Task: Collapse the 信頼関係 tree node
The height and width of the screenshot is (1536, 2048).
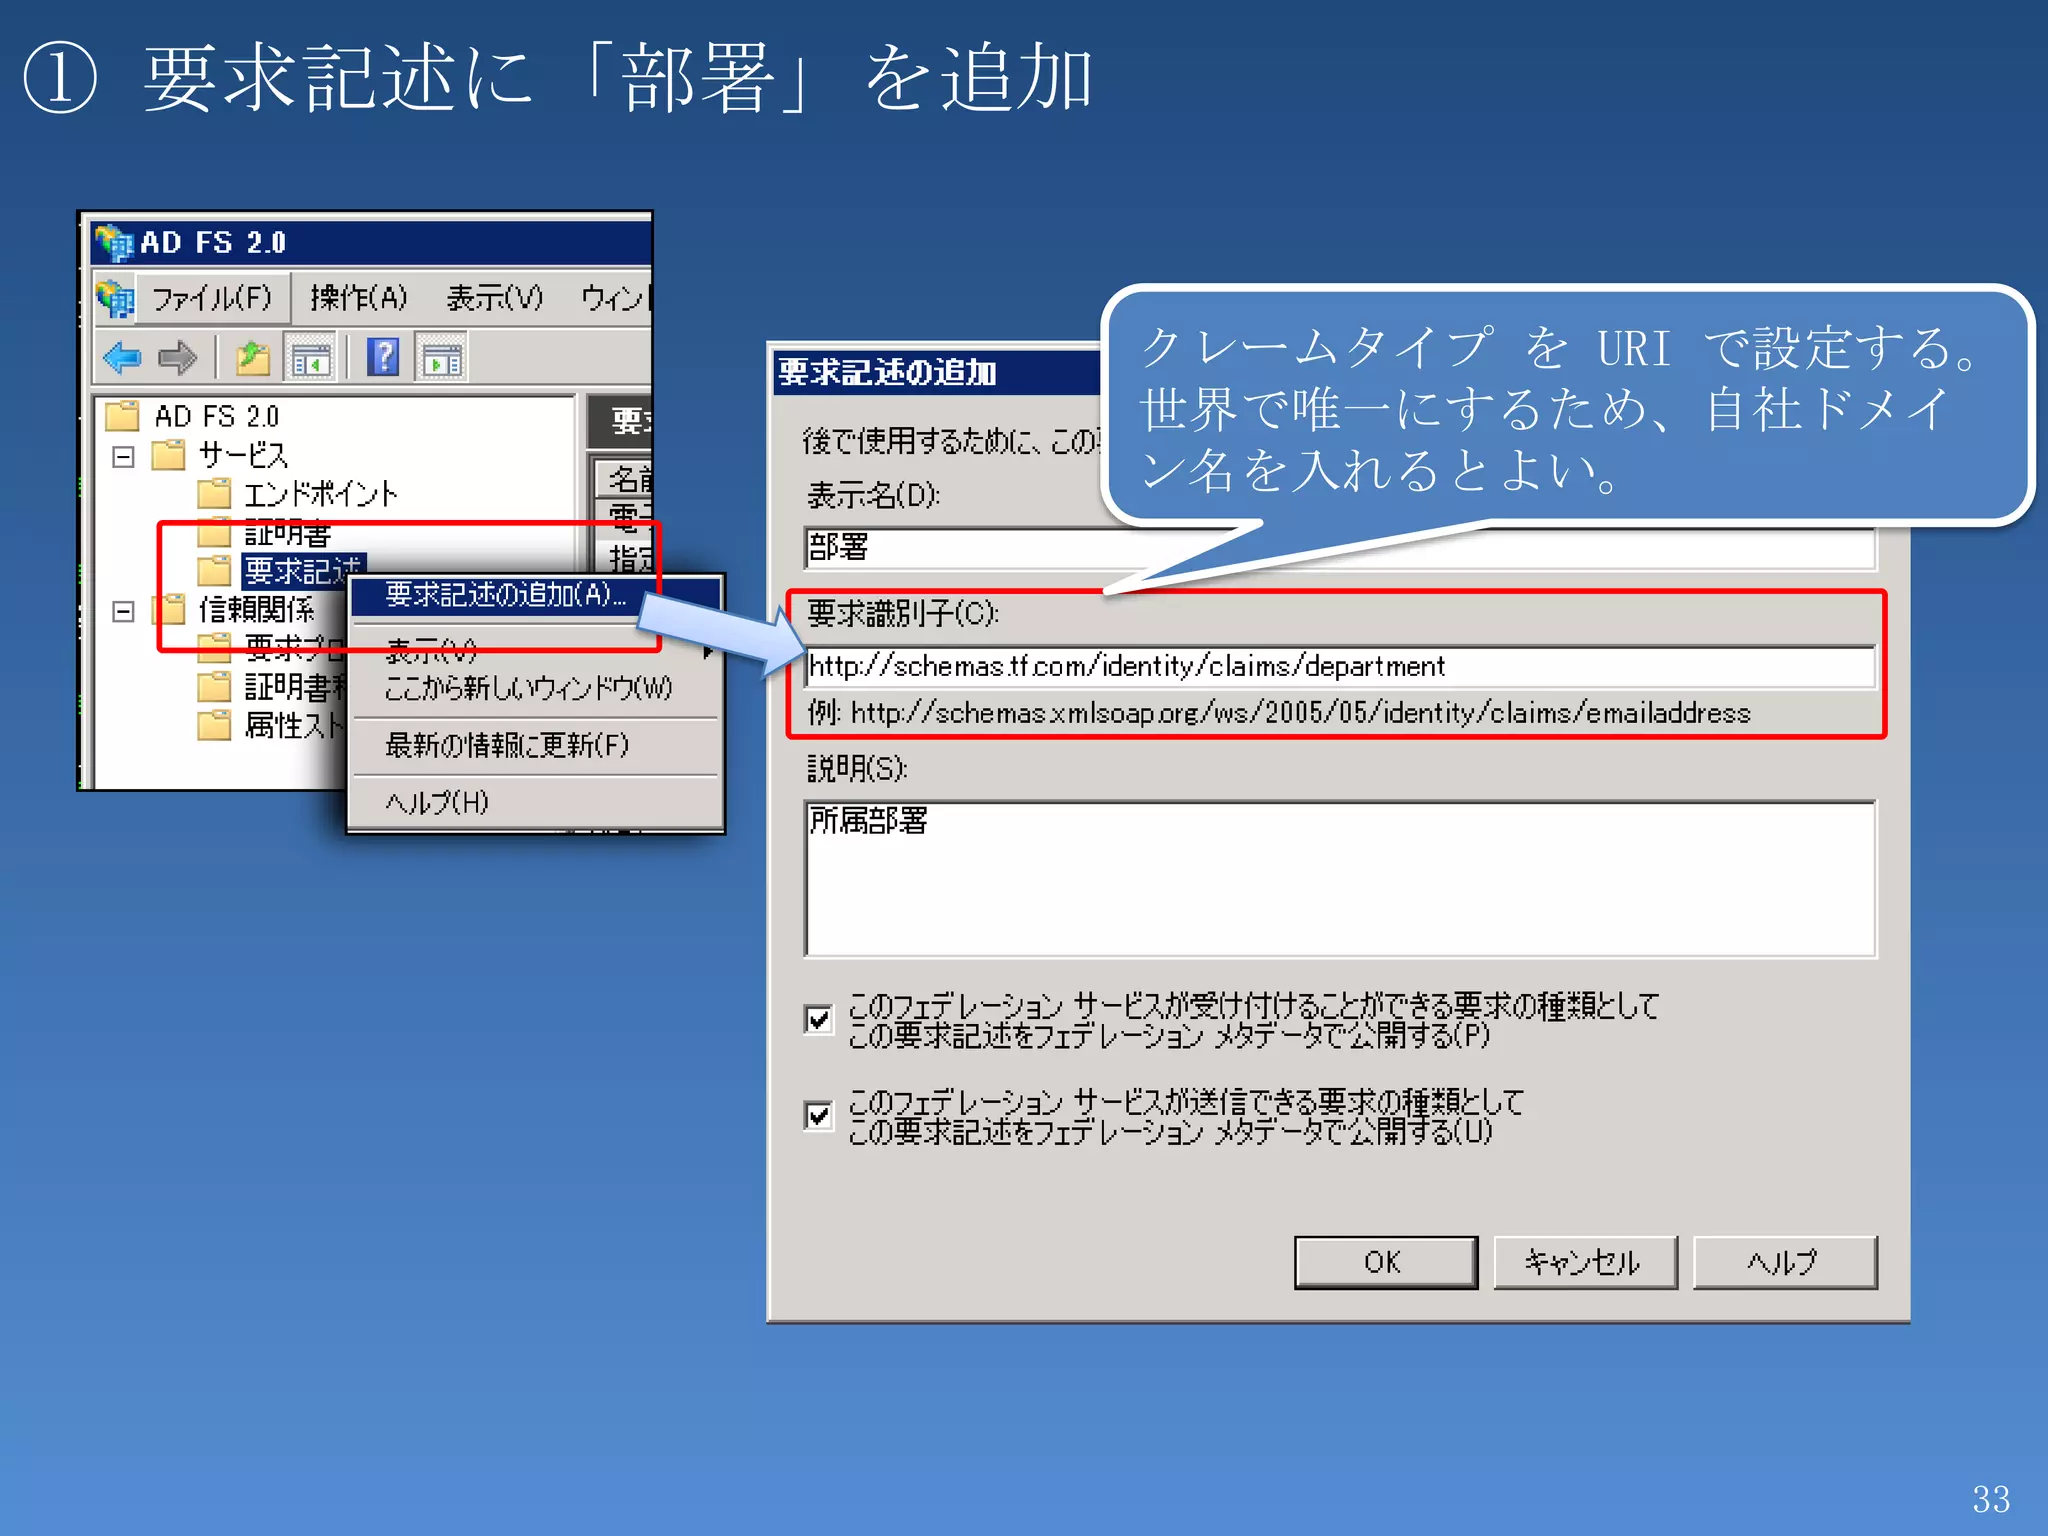Action: click(123, 611)
